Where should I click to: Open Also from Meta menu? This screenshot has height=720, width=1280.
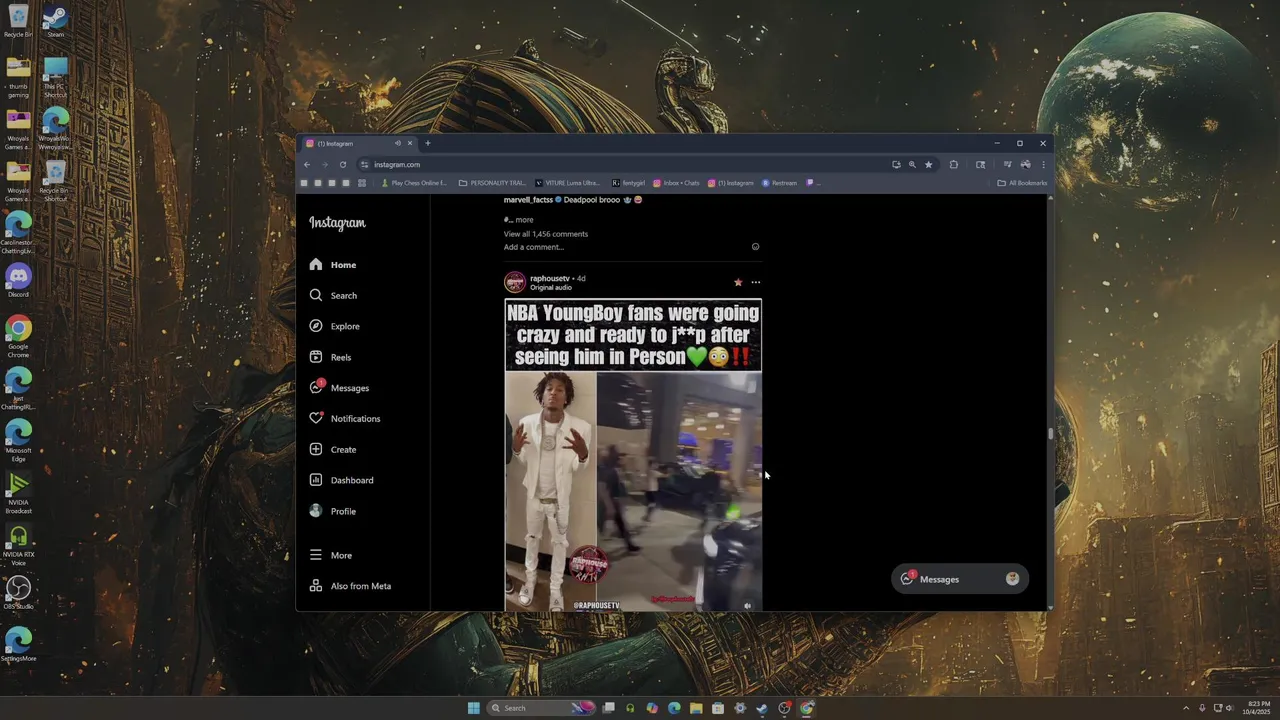pos(350,586)
